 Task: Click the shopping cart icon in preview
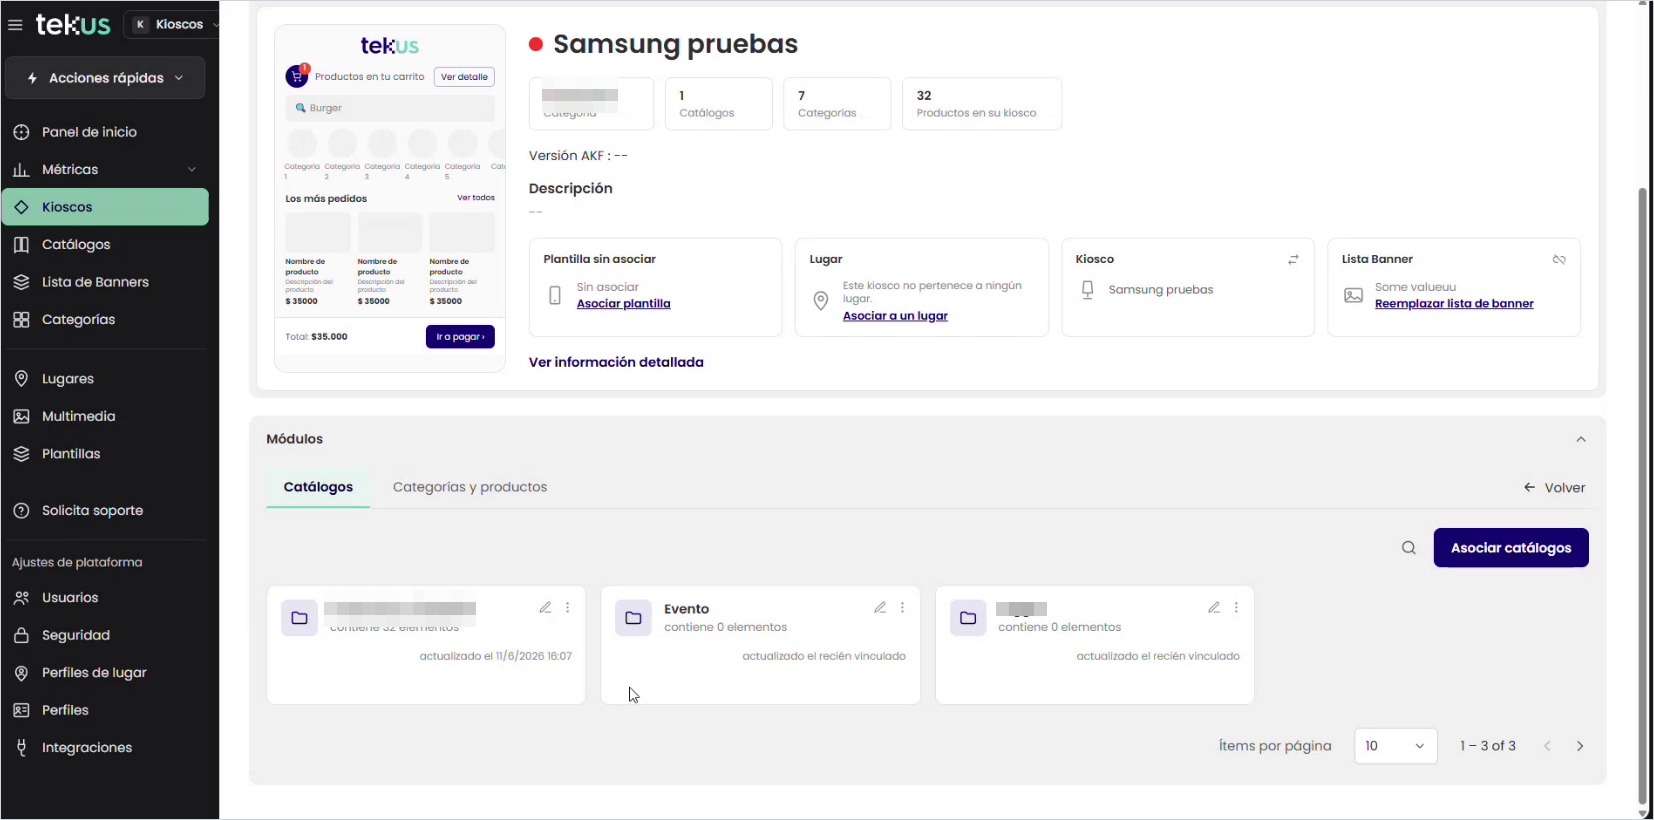coord(297,76)
